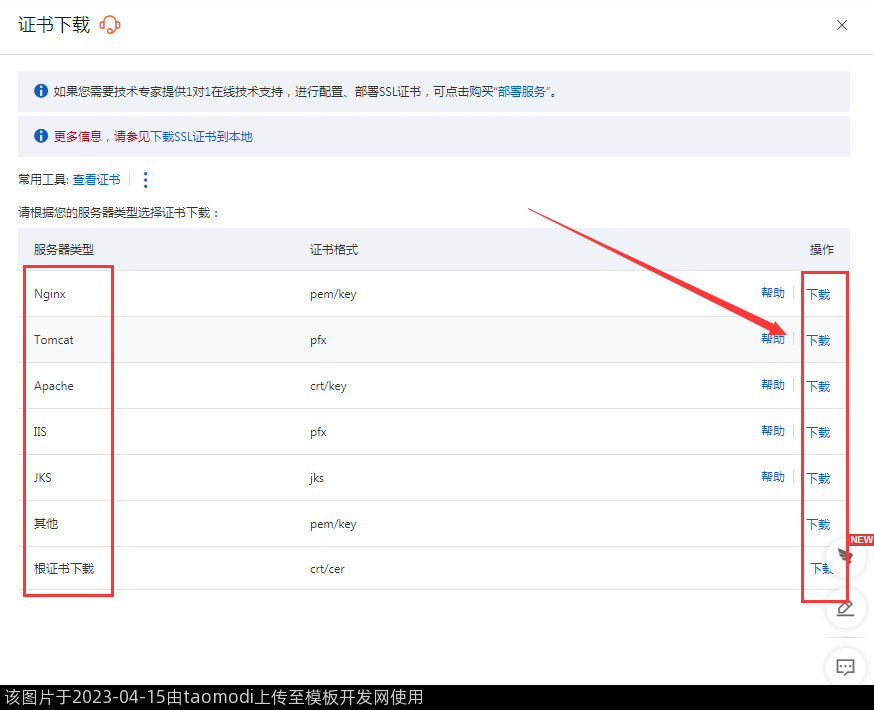
Task: Open the three-dot more tools menu
Action: tap(145, 180)
